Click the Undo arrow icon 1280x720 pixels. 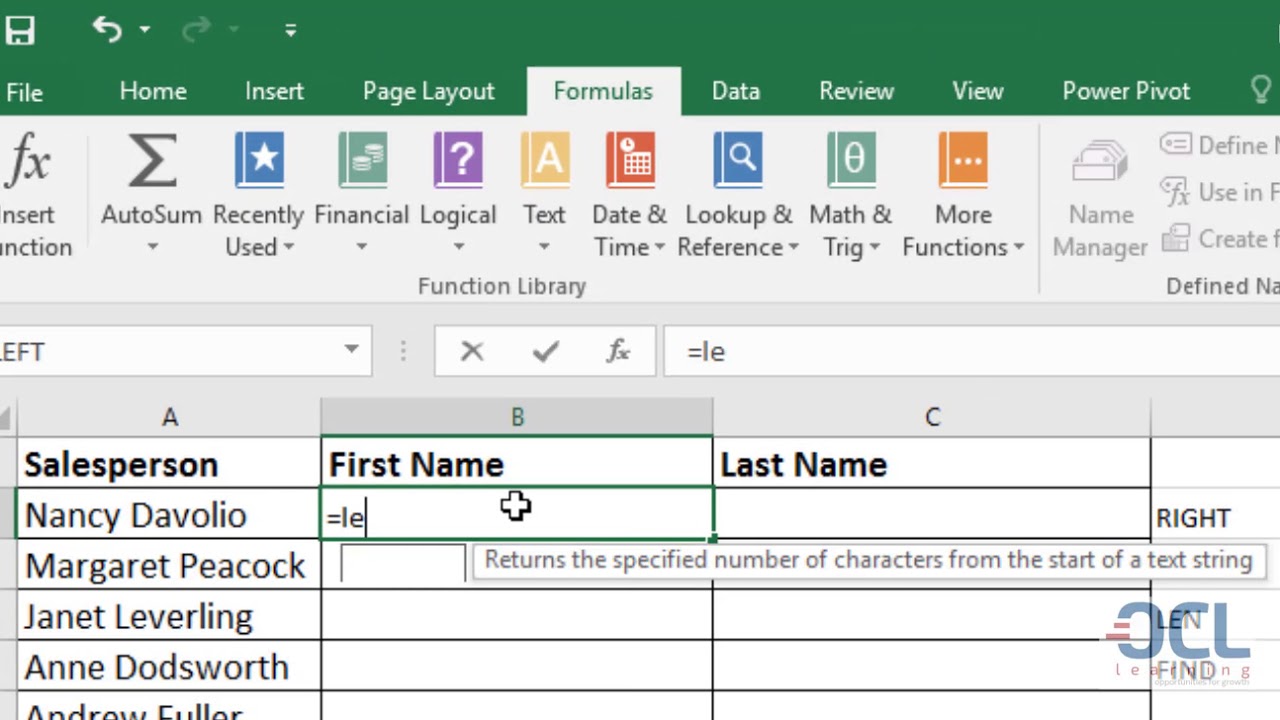point(106,29)
